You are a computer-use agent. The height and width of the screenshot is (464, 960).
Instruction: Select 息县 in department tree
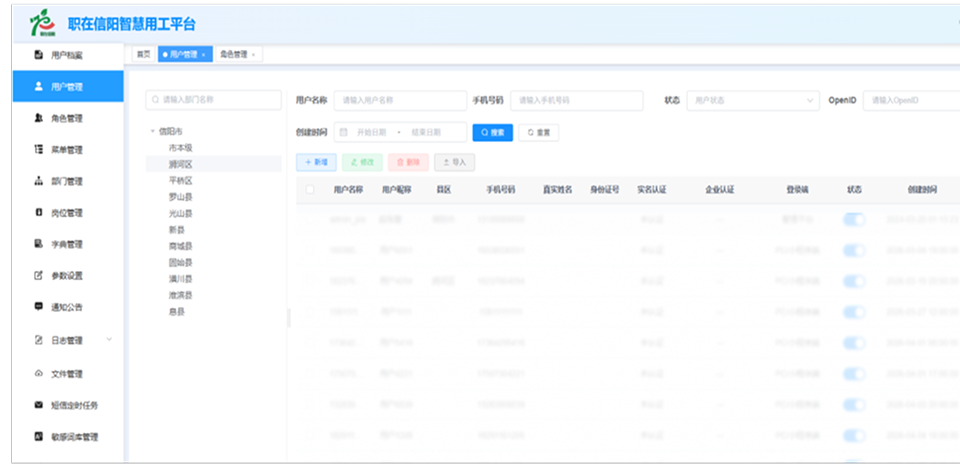[x=176, y=312]
